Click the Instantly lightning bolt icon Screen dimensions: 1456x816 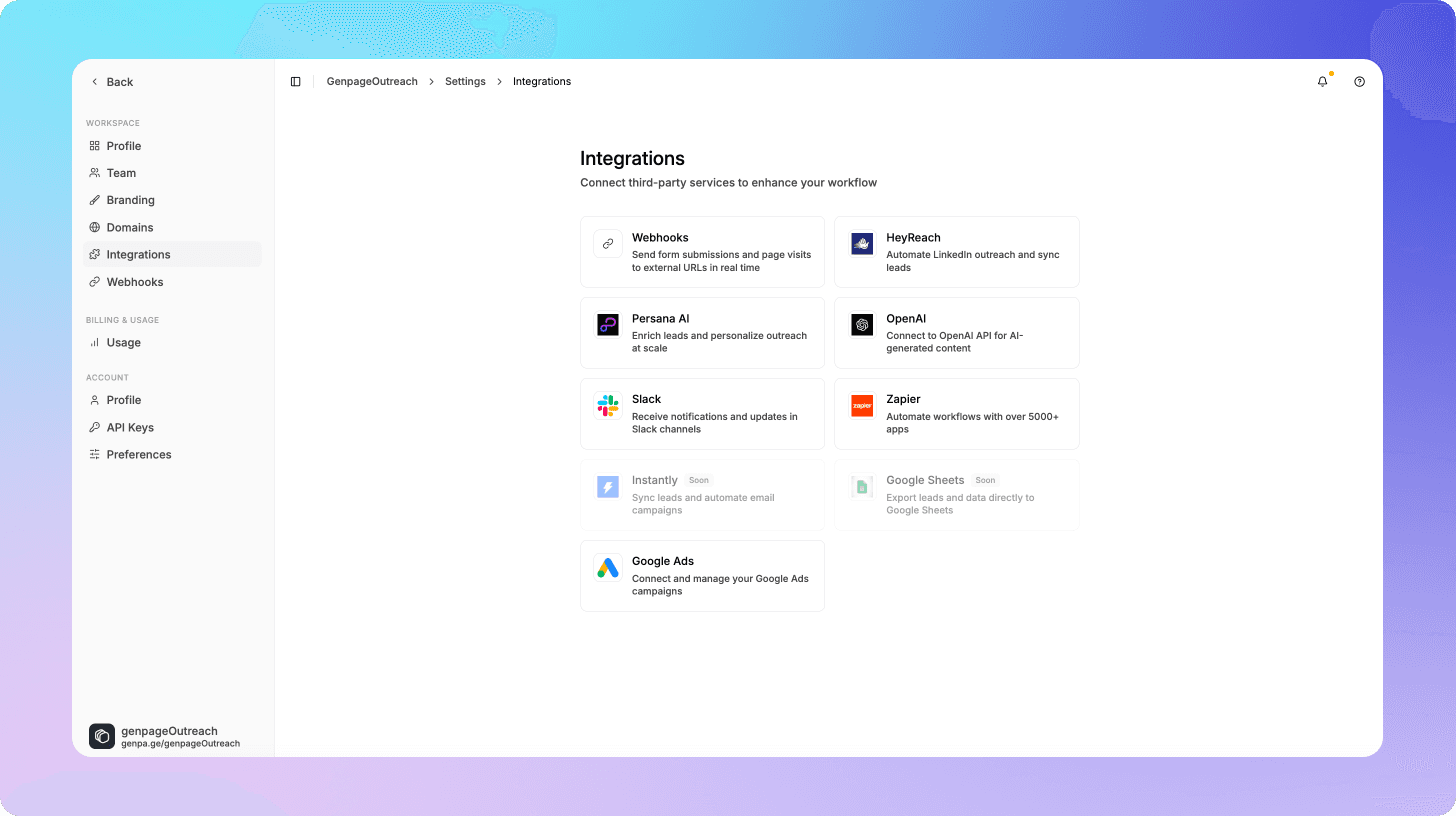(x=608, y=487)
